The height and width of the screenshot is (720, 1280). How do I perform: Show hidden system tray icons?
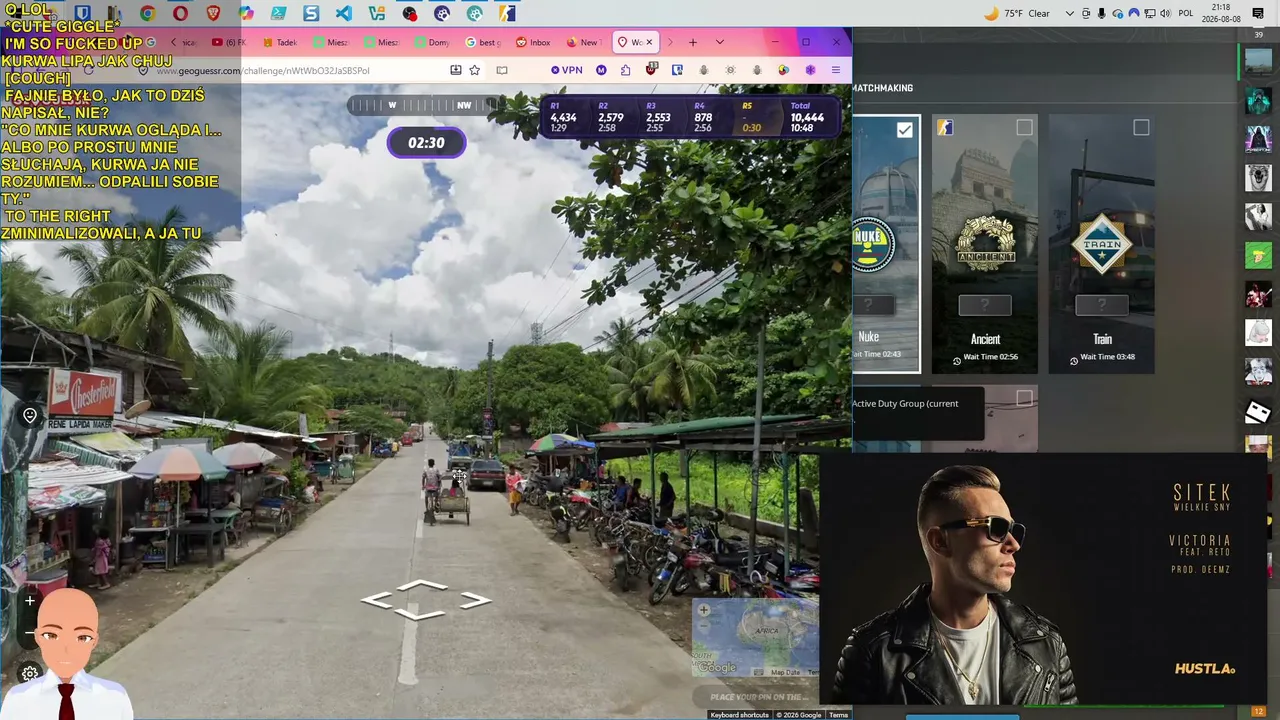tap(1070, 13)
